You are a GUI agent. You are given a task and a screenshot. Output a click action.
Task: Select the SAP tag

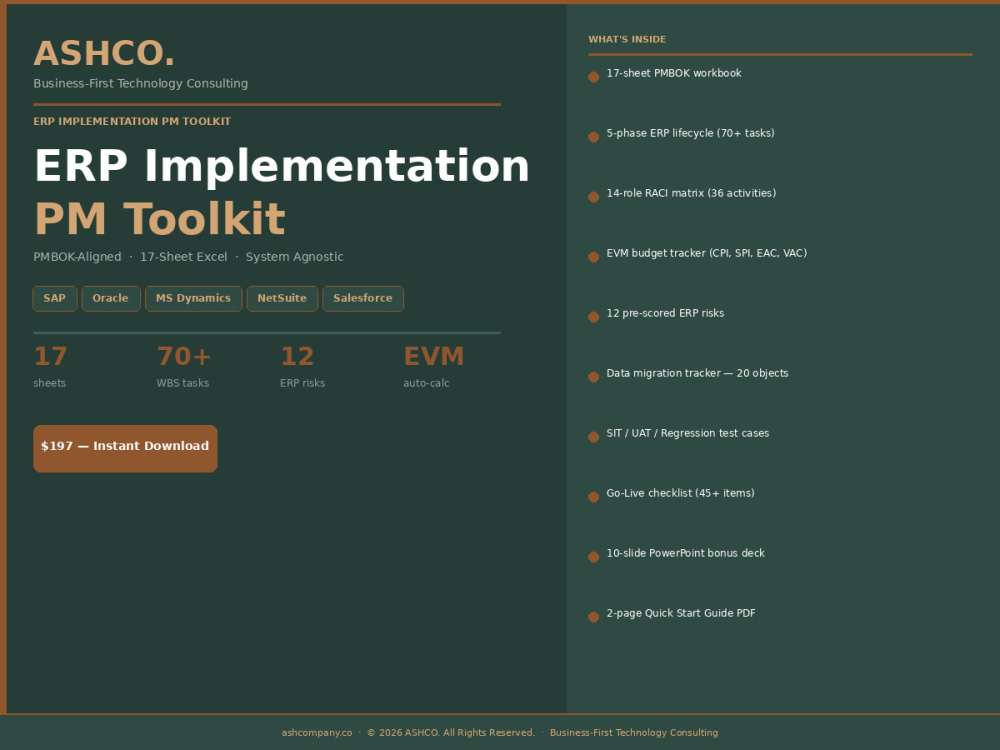(x=55, y=298)
